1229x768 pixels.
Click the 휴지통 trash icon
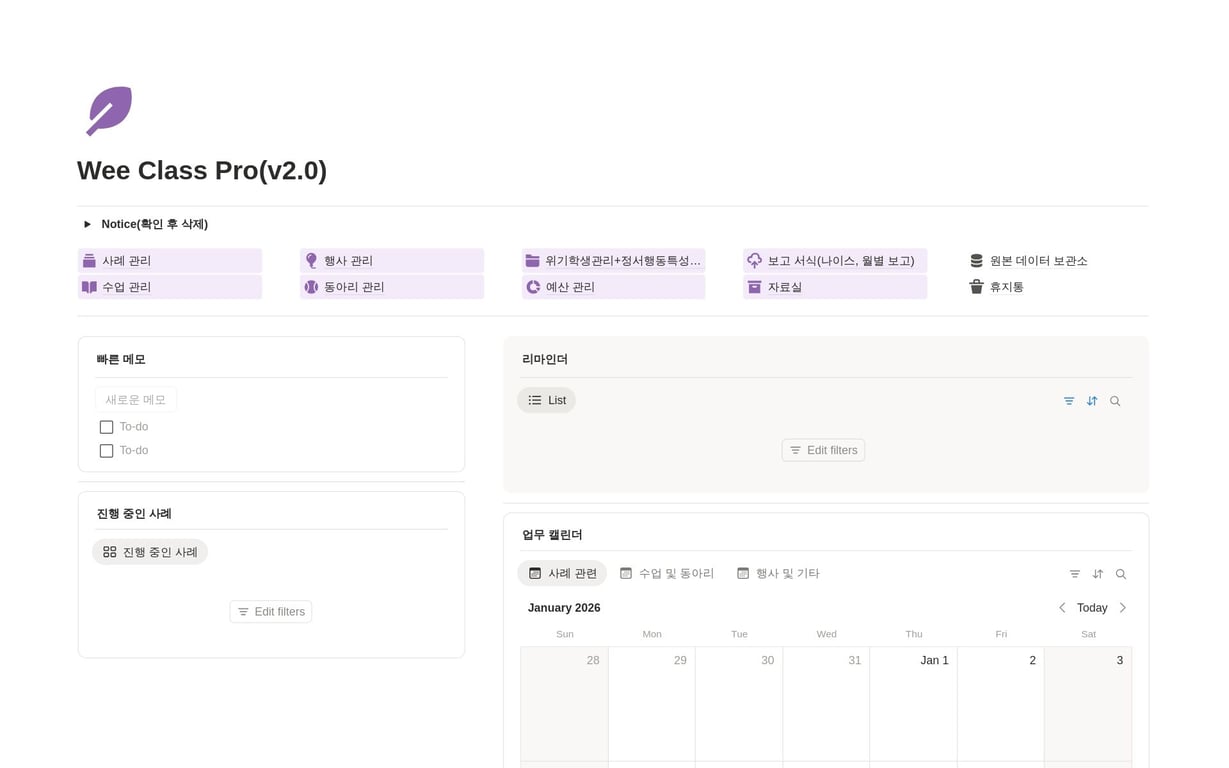[x=976, y=287]
